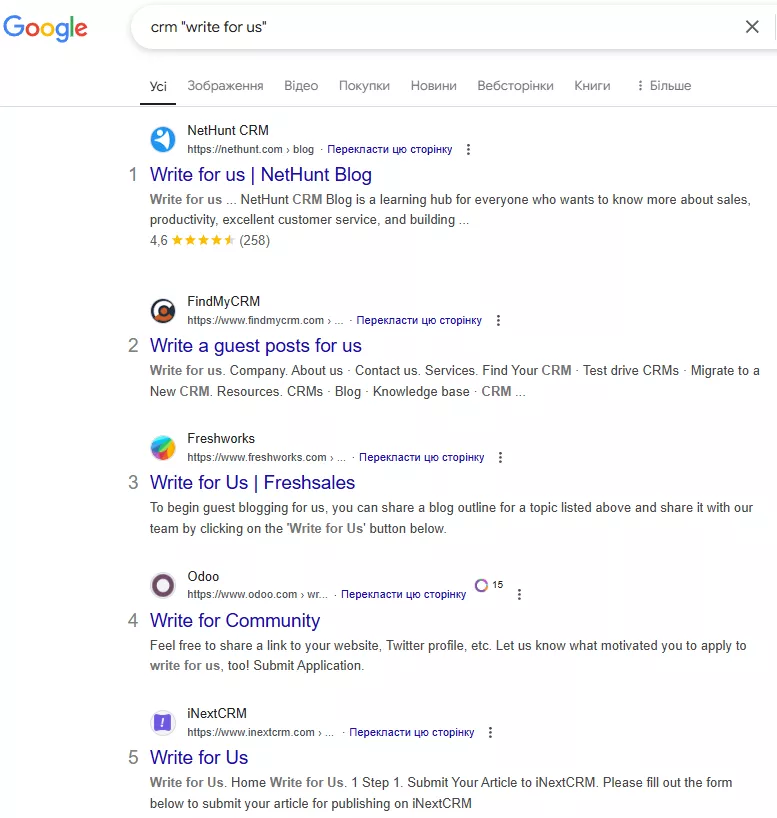777x818 pixels.
Task: Open the Write for Community Odoo result
Action: pyautogui.click(x=235, y=621)
